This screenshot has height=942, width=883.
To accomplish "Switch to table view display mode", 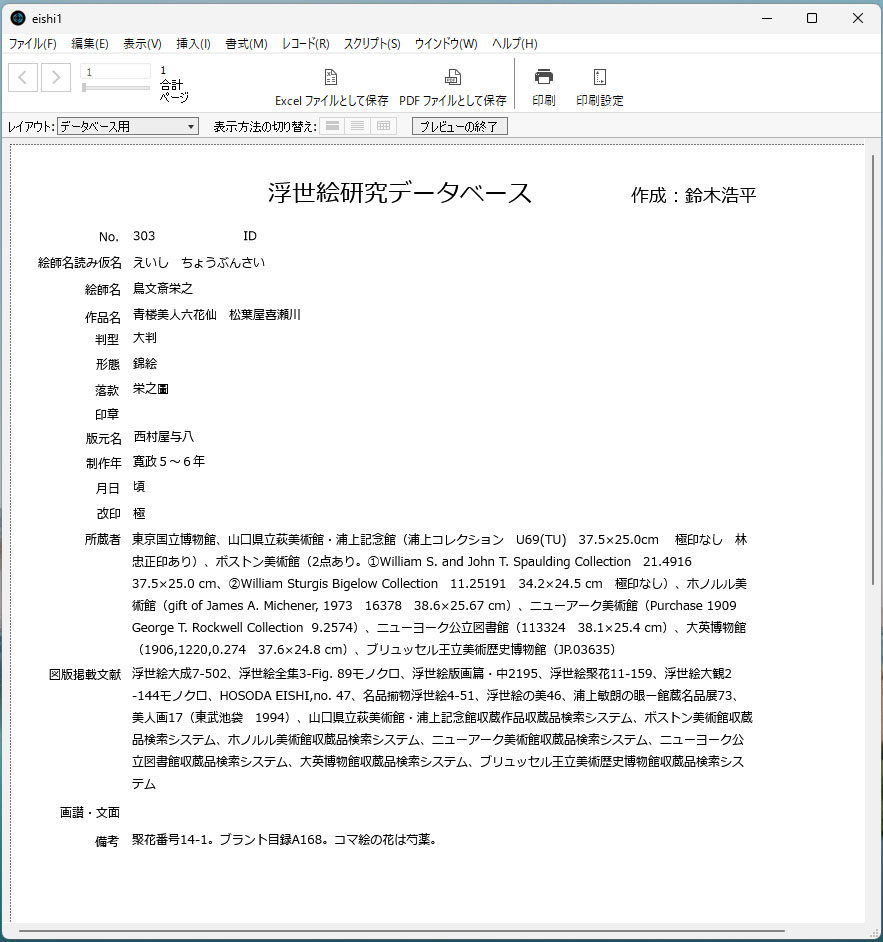I will click(x=383, y=126).
